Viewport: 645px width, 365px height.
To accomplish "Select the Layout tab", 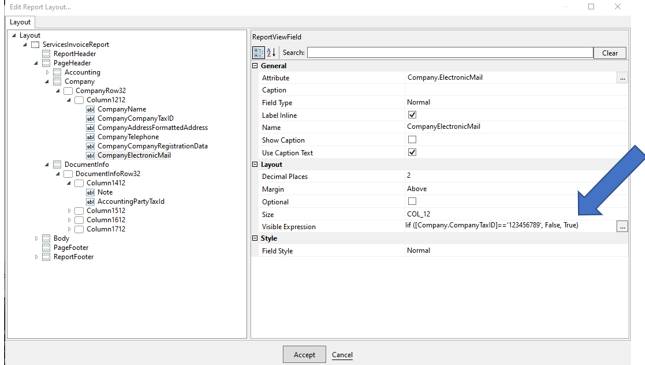I will click(x=20, y=22).
